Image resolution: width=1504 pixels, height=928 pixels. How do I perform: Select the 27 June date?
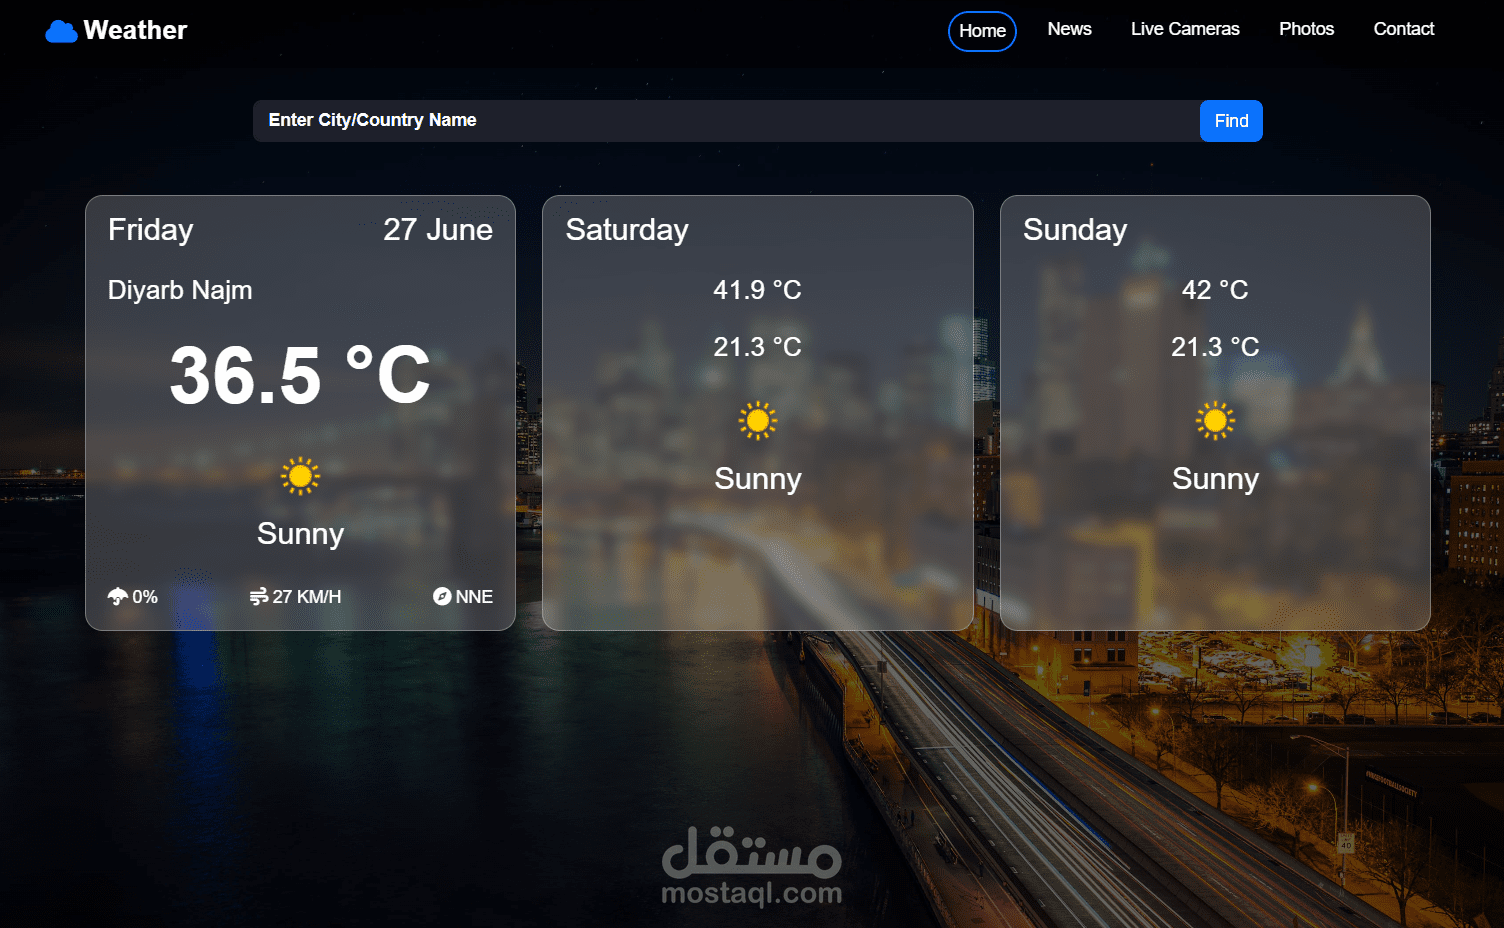[438, 230]
